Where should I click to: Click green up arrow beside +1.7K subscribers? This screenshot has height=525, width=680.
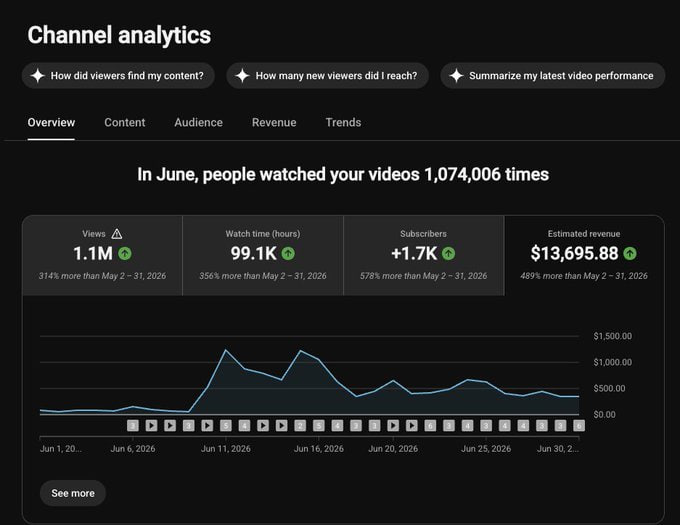coord(448,254)
